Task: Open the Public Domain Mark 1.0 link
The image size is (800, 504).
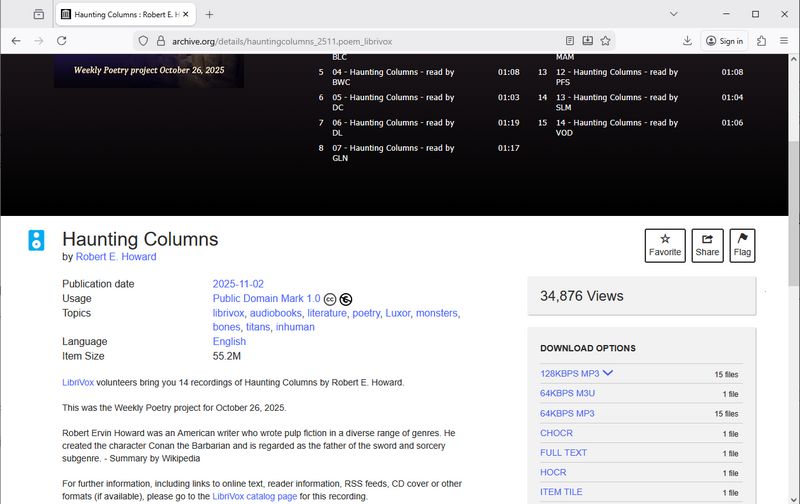Action: coord(266,298)
